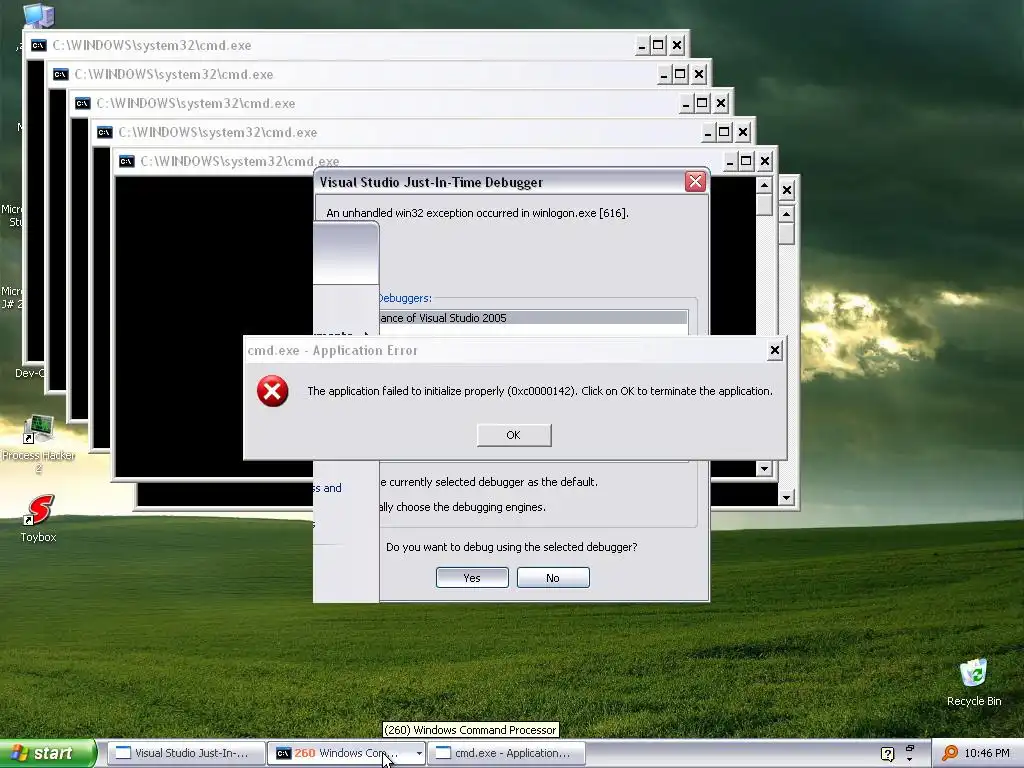The width and height of the screenshot is (1024, 768).
Task: Maximize the fourth-from-back cmd.exe window
Action: pyautogui.click(x=724, y=133)
